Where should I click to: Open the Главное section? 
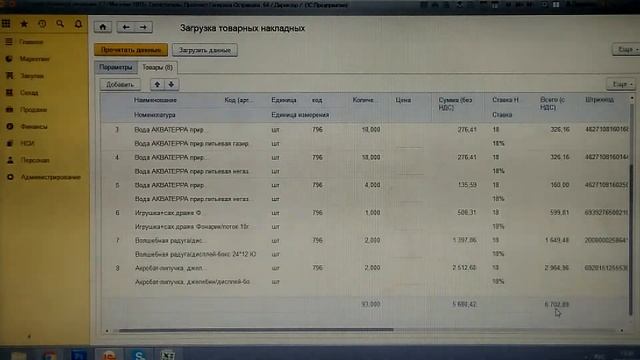click(31, 42)
